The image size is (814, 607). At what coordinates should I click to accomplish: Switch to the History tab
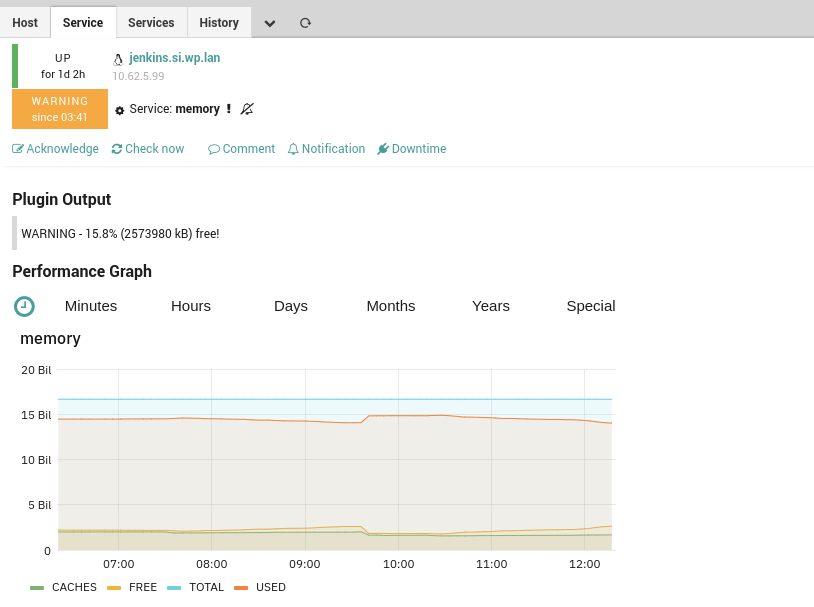(x=219, y=23)
